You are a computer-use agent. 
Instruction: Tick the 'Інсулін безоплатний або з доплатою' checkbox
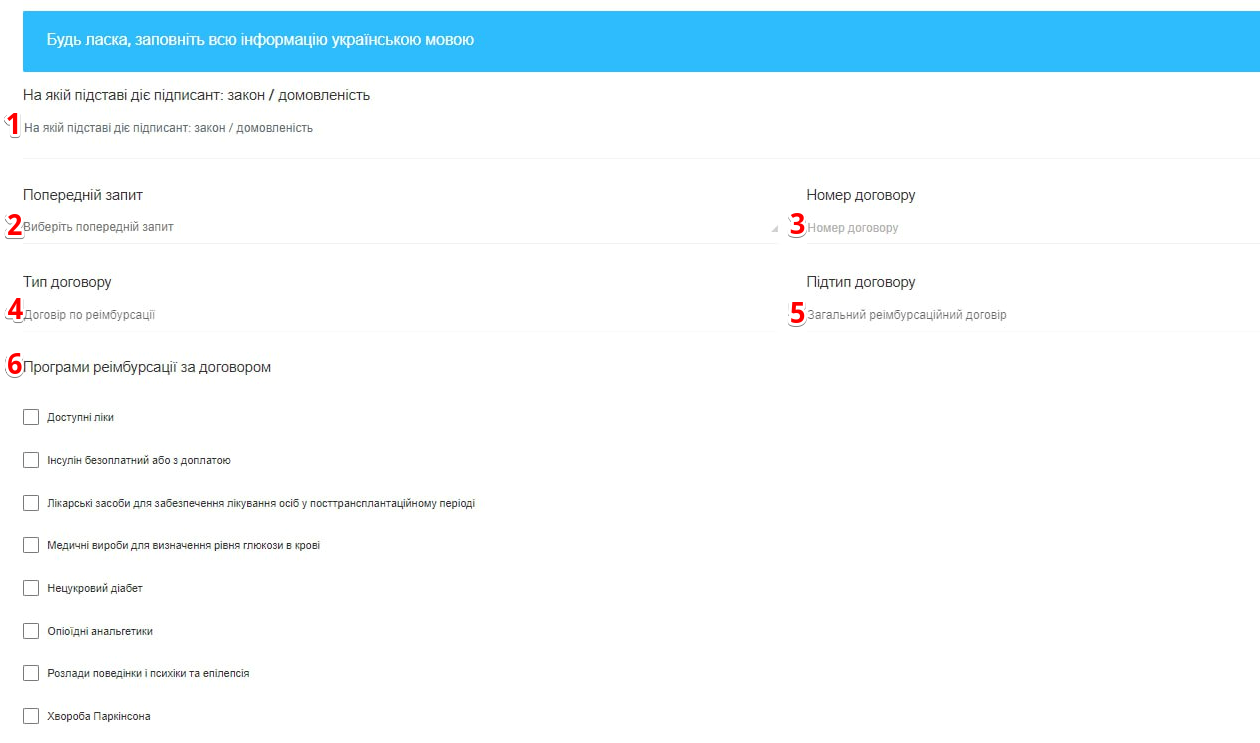point(31,460)
